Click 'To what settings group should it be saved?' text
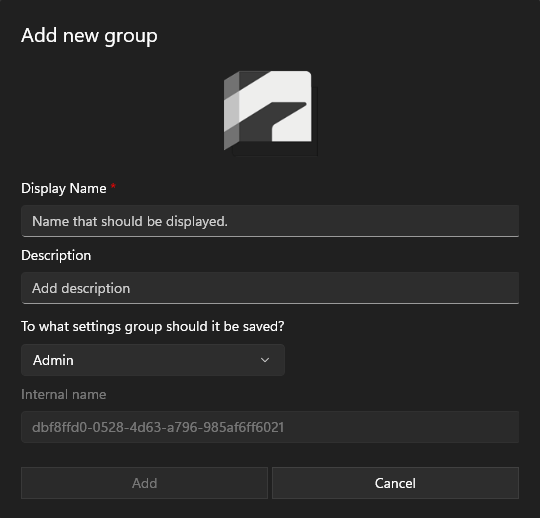Viewport: 540px width, 518px height. [153, 327]
